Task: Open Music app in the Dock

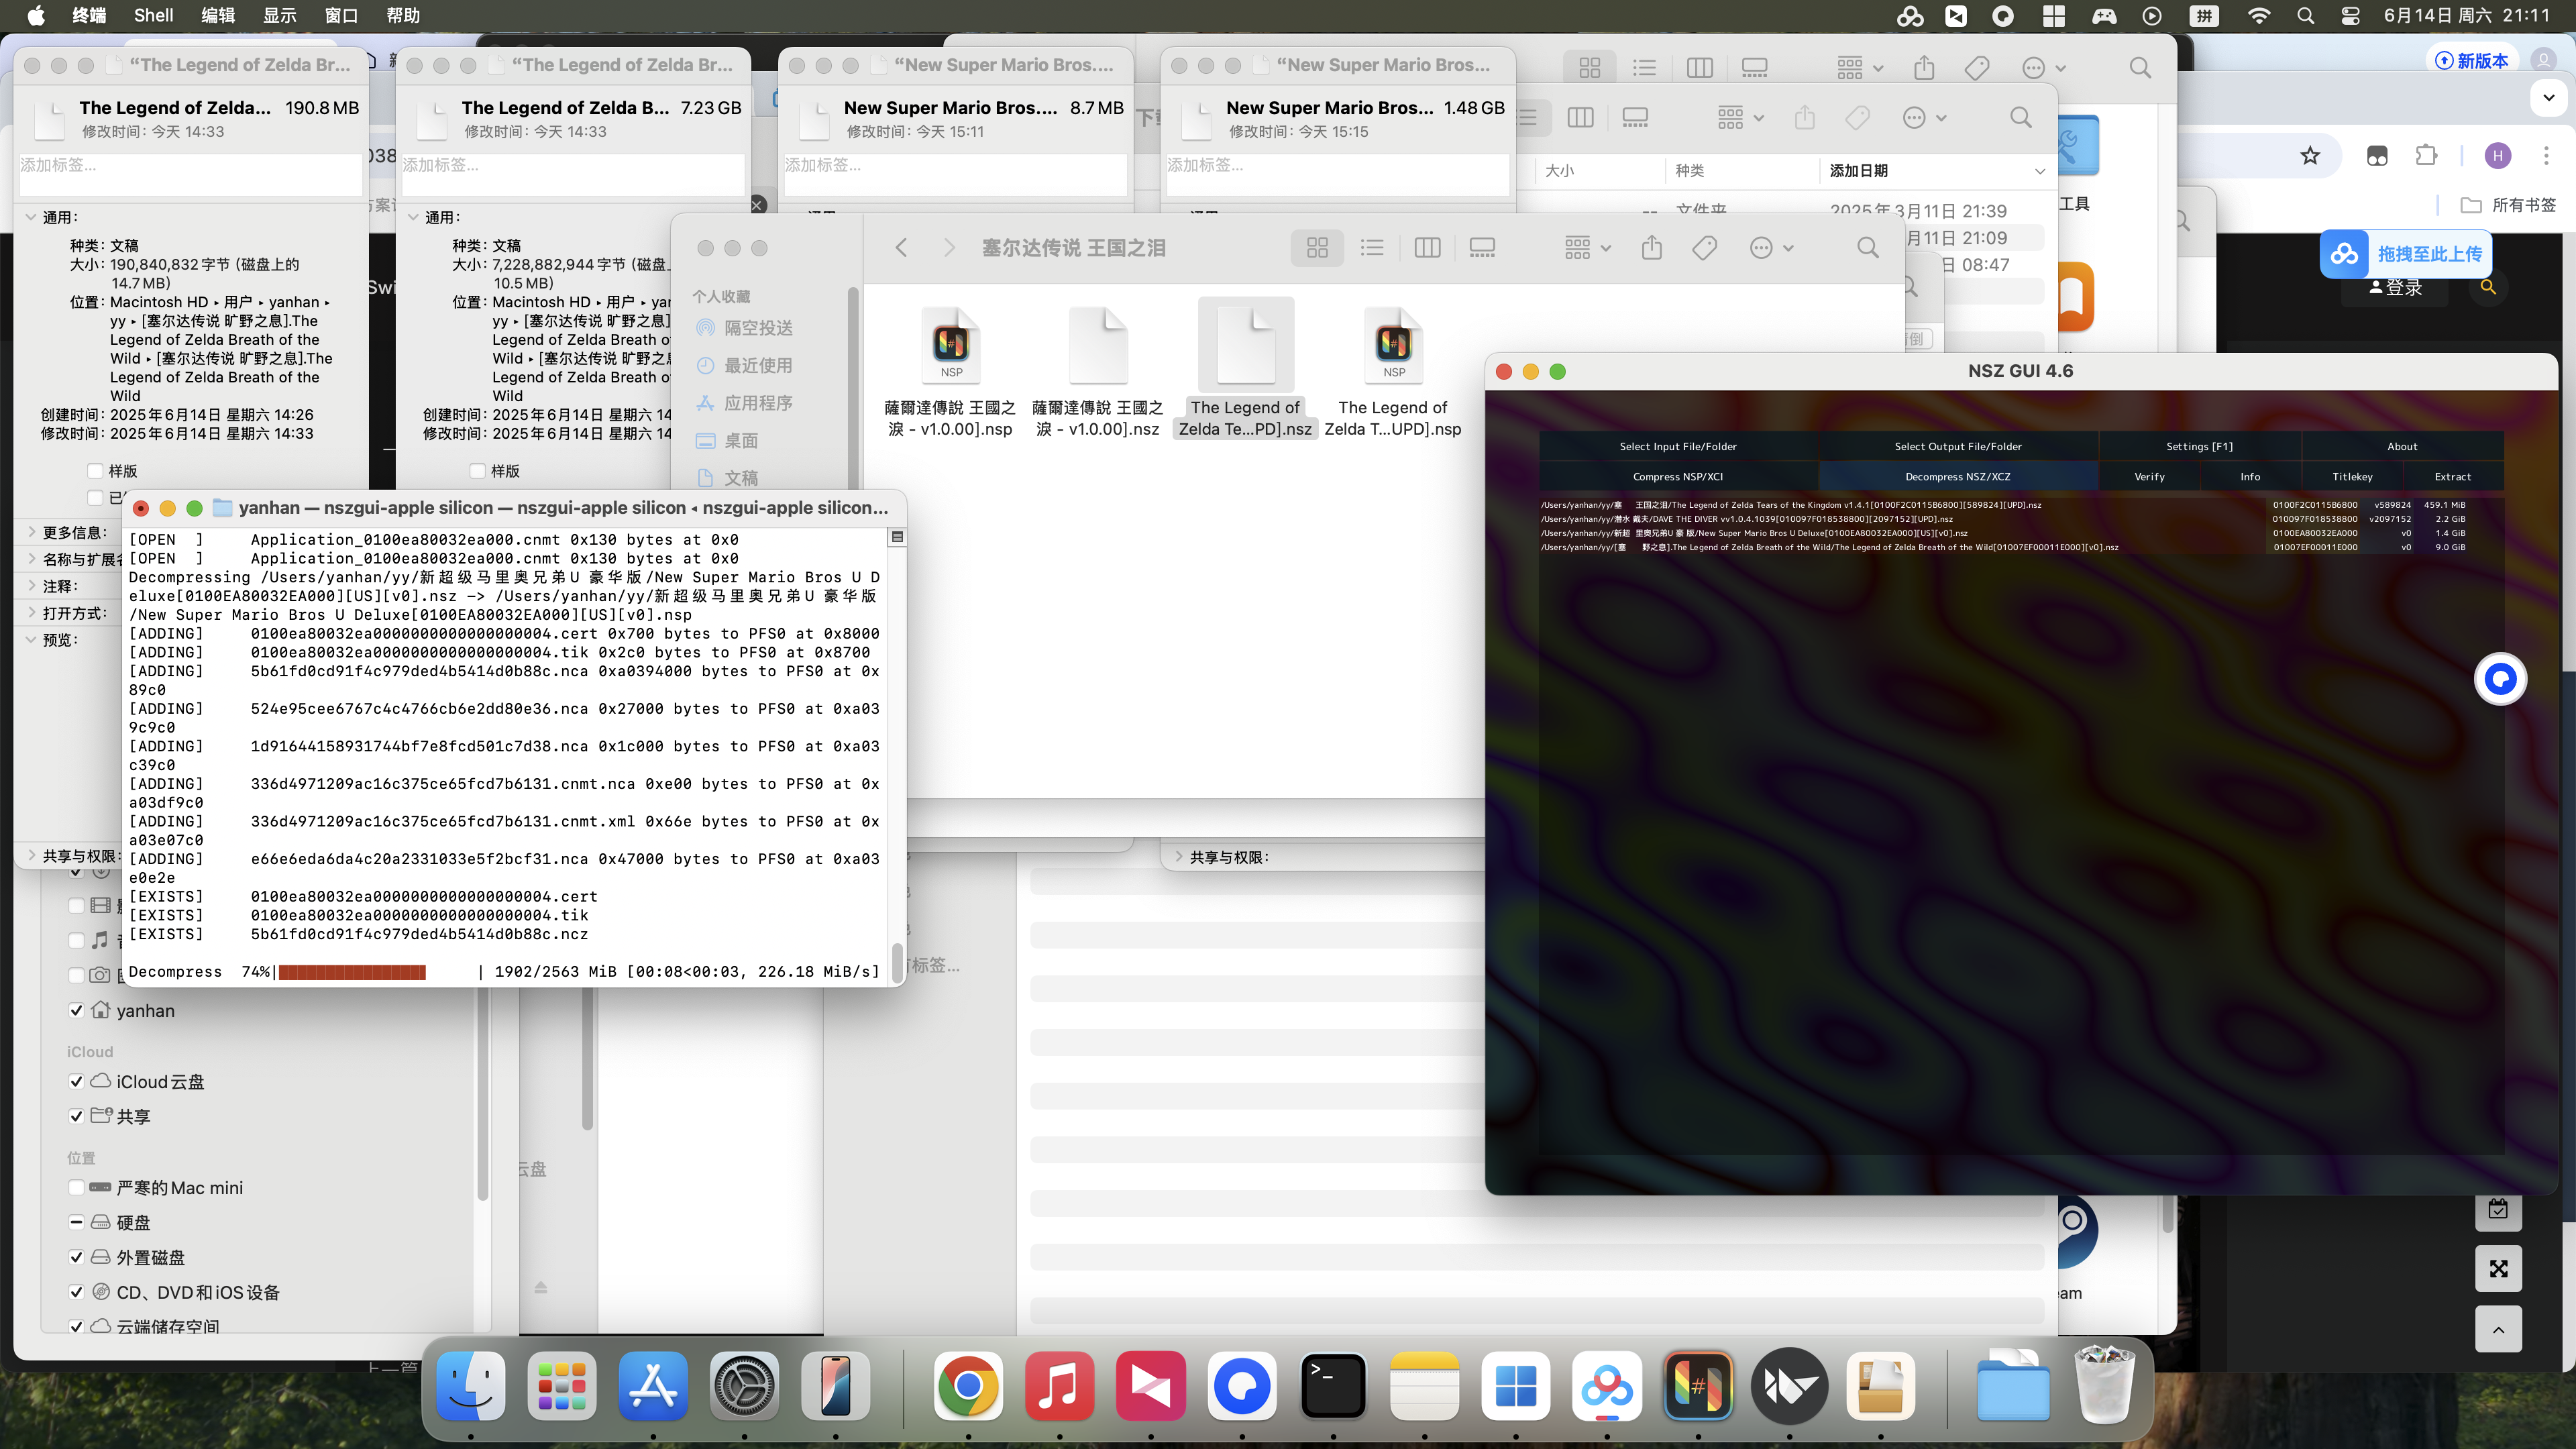Action: click(1059, 1386)
